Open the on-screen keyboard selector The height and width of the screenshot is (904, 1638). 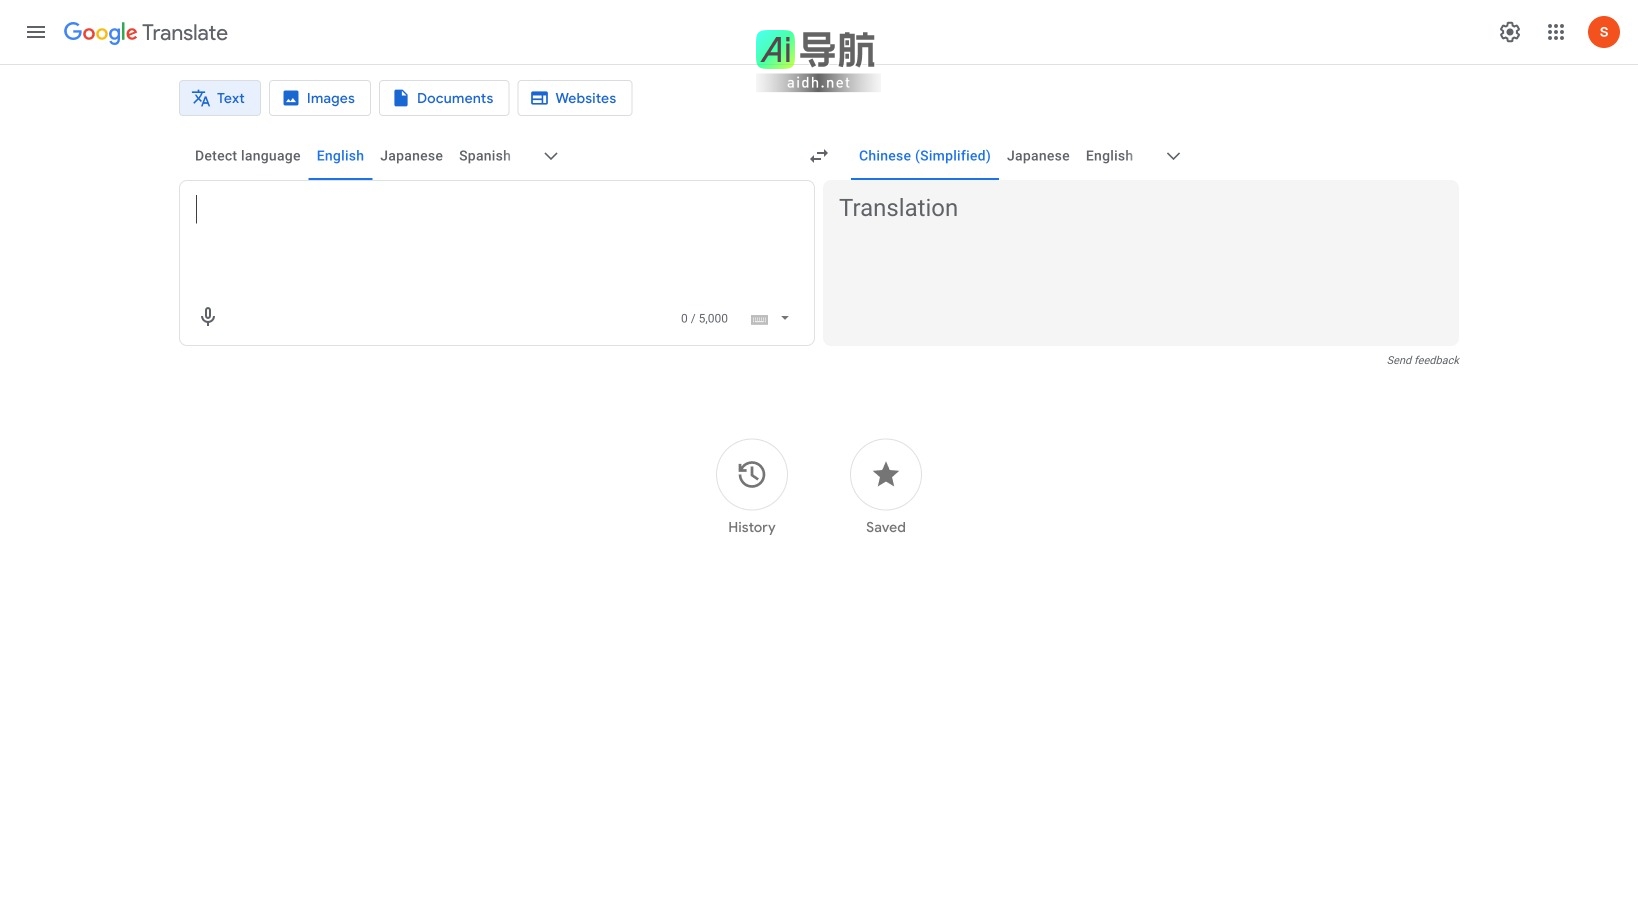click(758, 318)
